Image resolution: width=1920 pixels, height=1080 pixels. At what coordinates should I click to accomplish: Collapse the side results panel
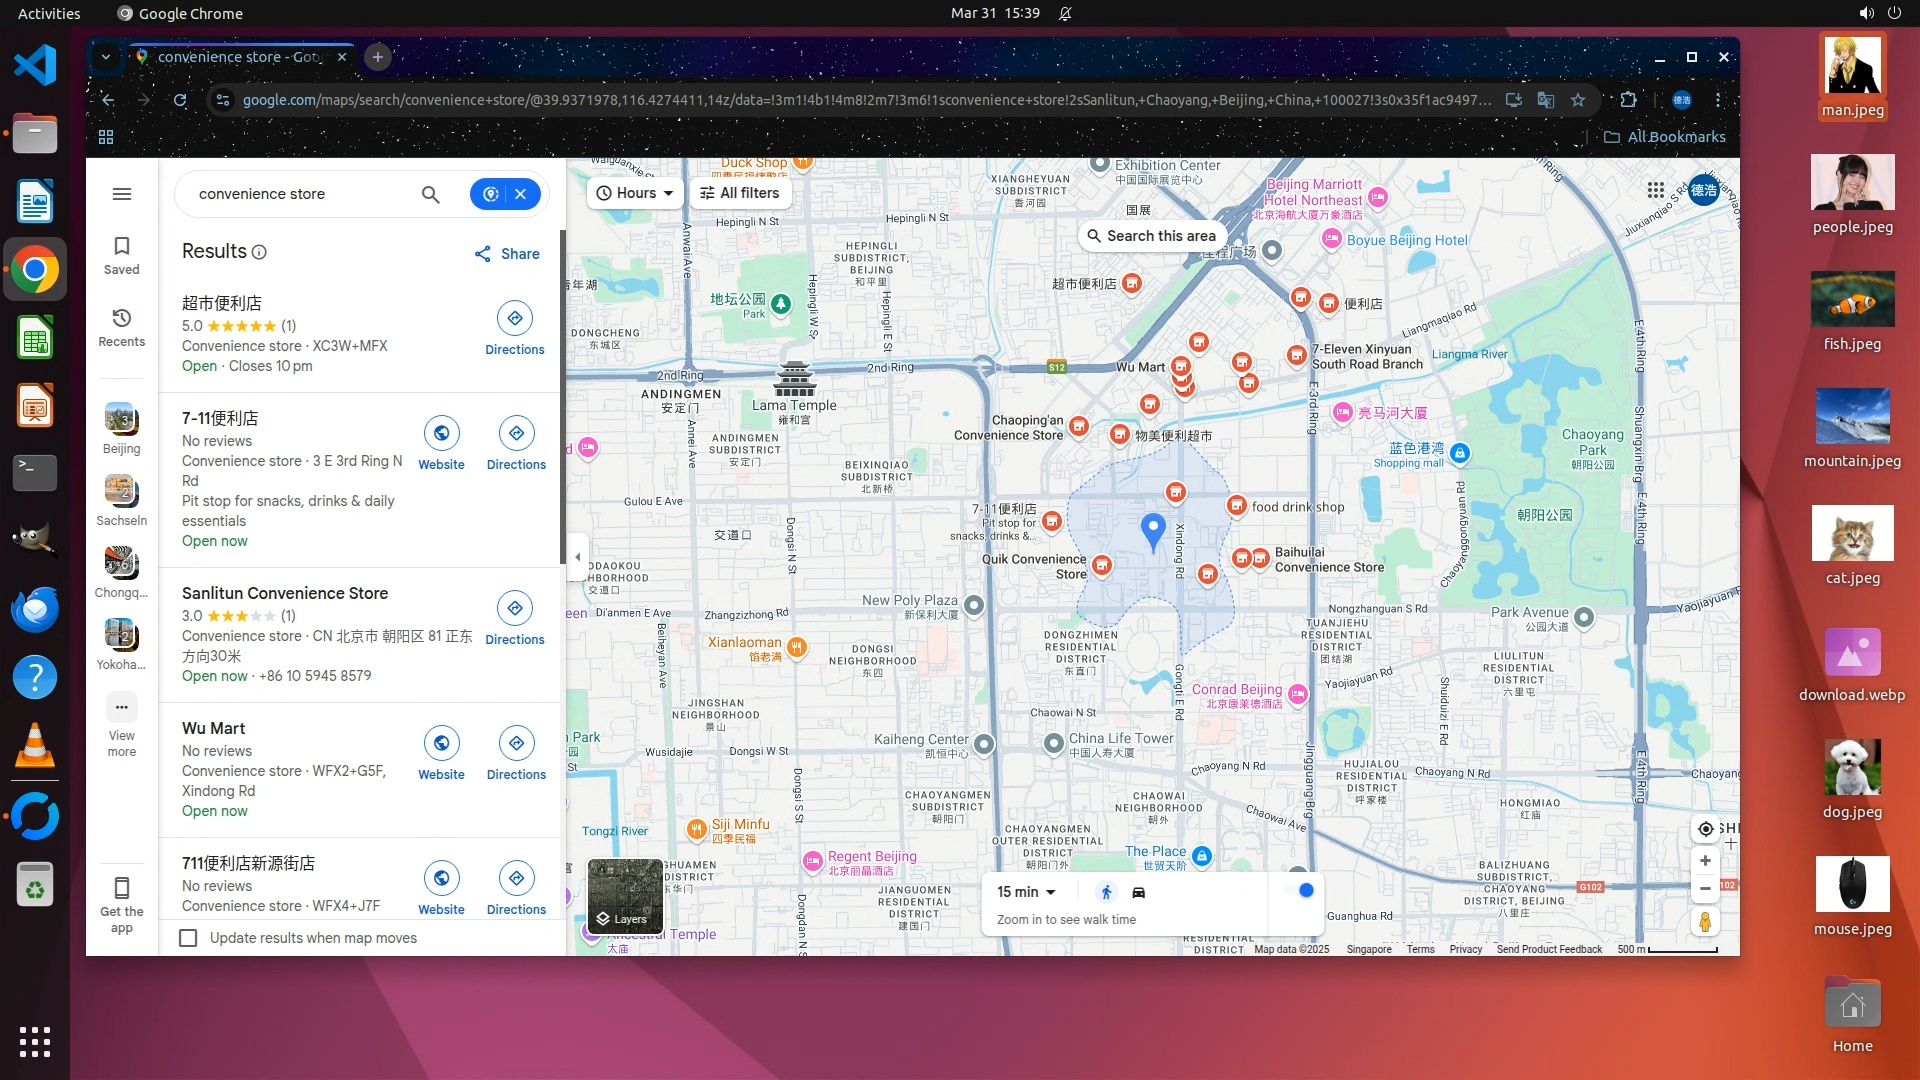click(x=577, y=557)
